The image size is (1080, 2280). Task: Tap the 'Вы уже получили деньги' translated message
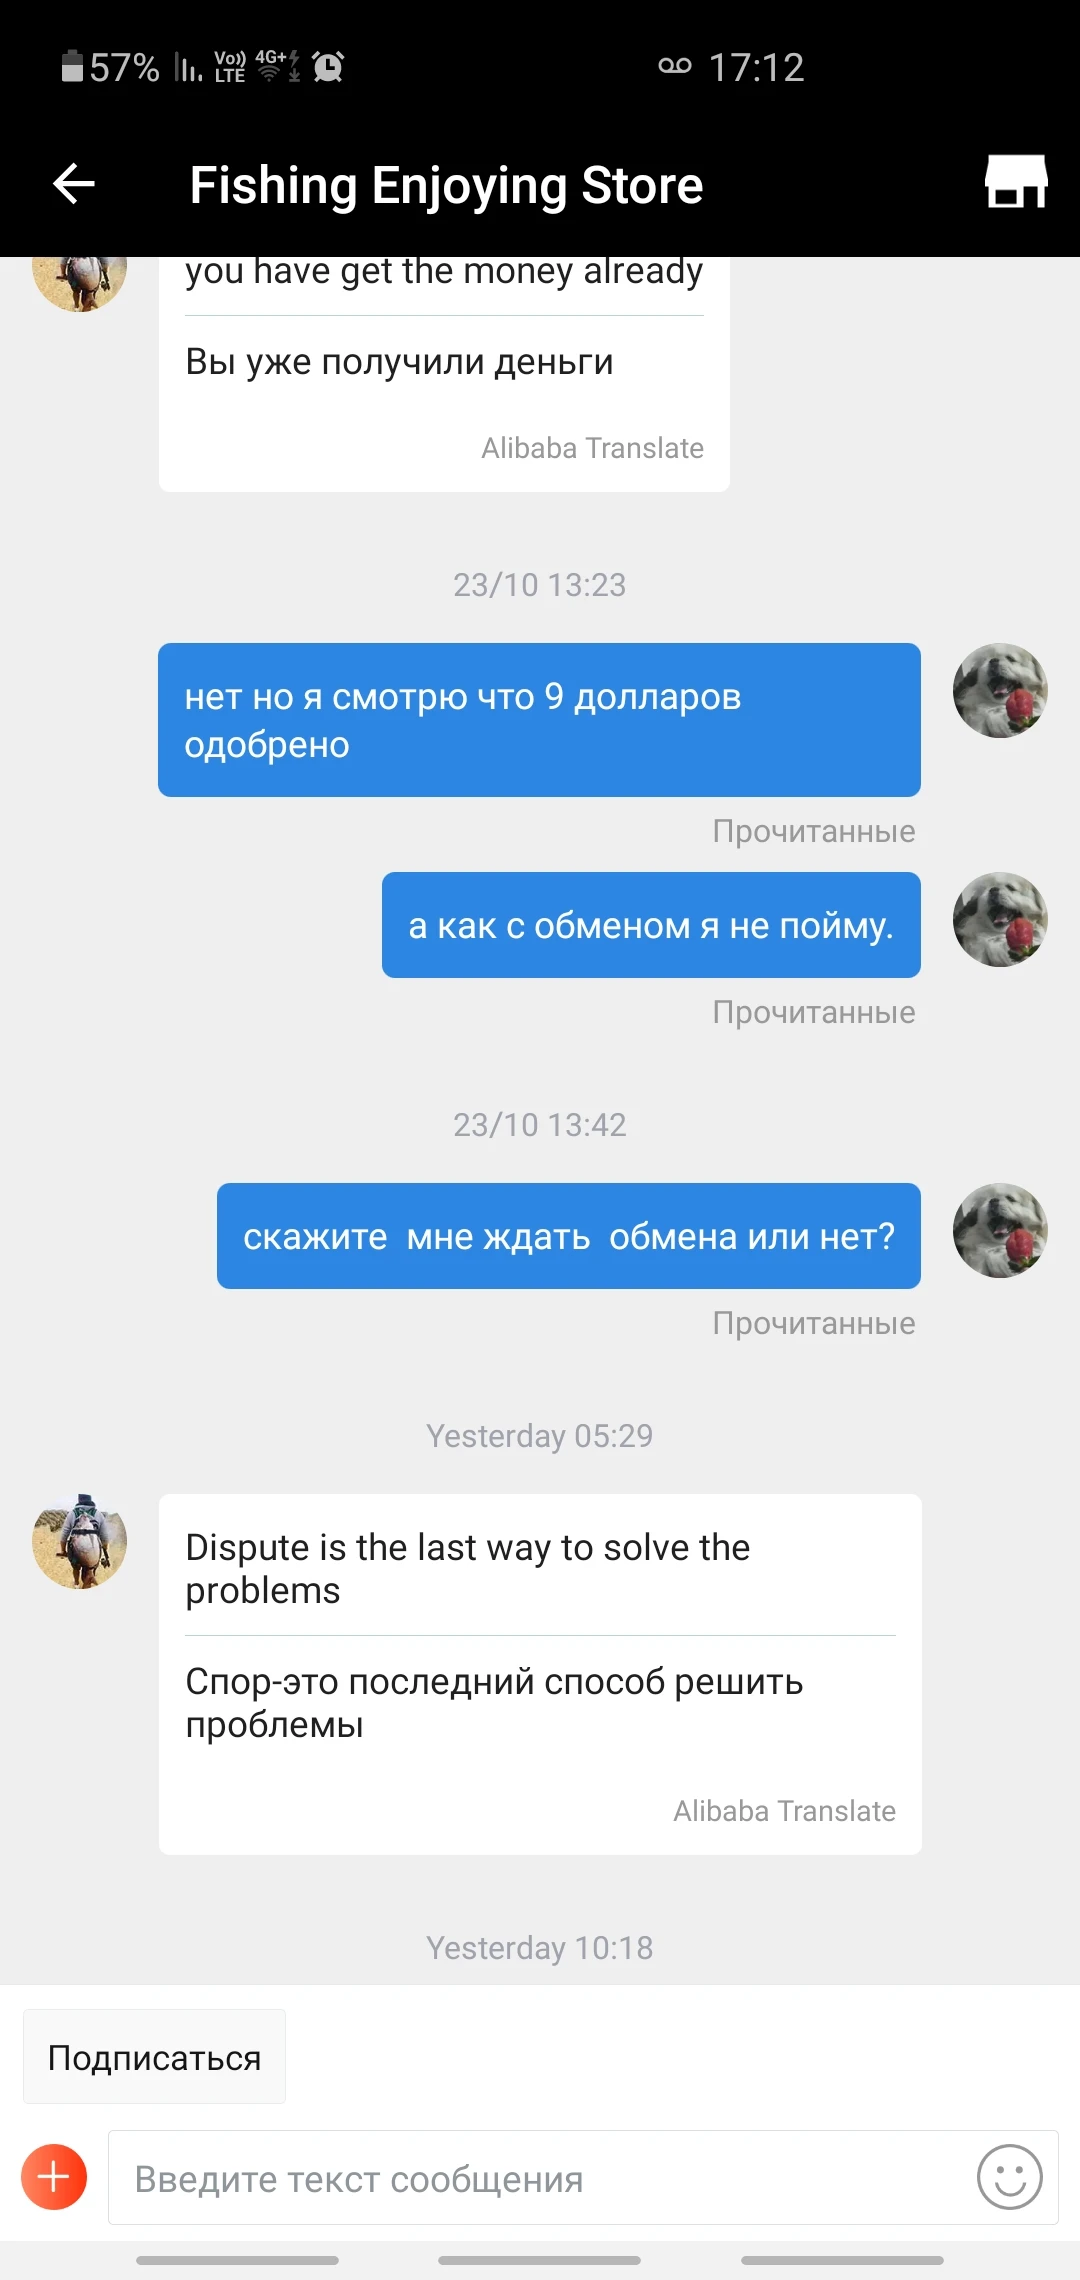click(x=399, y=362)
